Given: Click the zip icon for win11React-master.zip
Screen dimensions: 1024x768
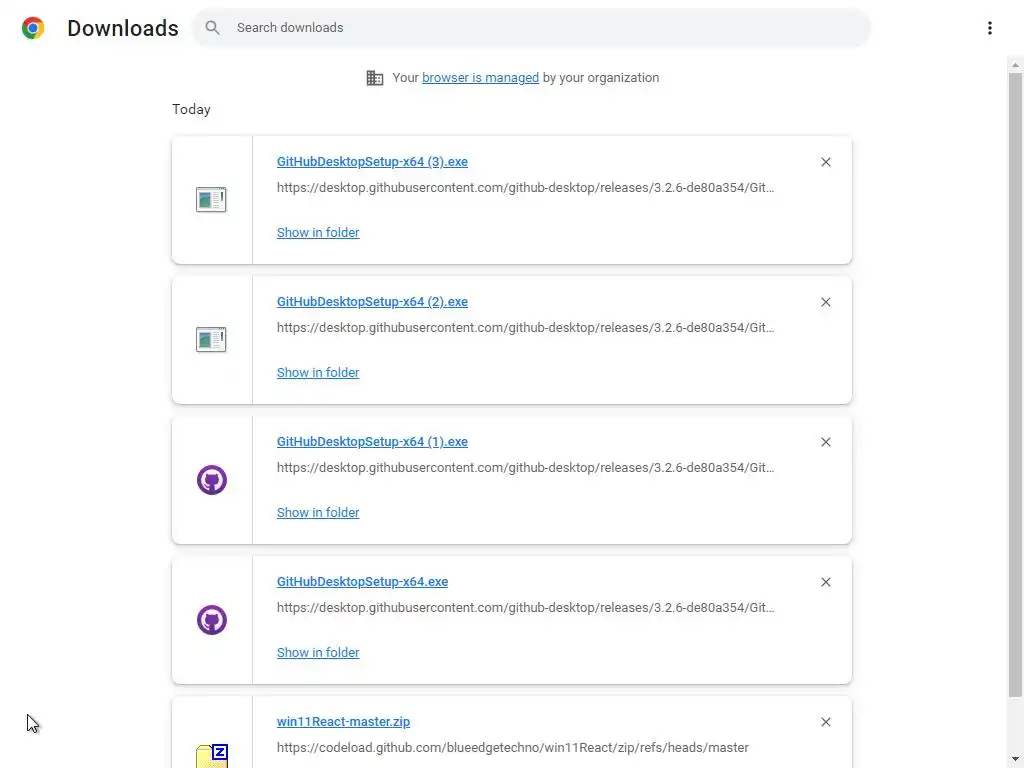Looking at the screenshot, I should point(212,755).
